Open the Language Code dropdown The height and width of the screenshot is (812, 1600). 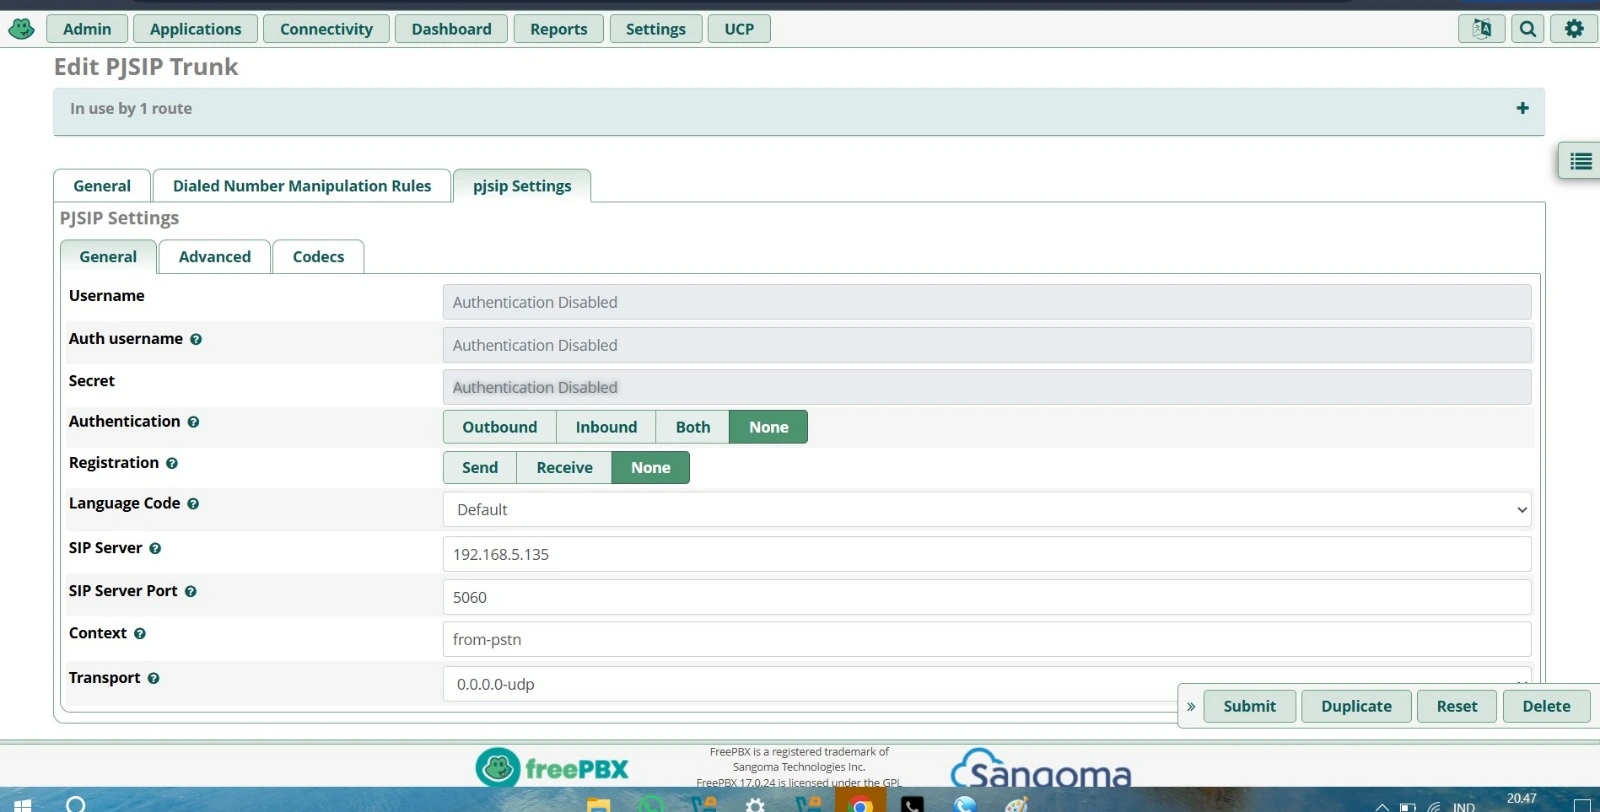tap(987, 510)
